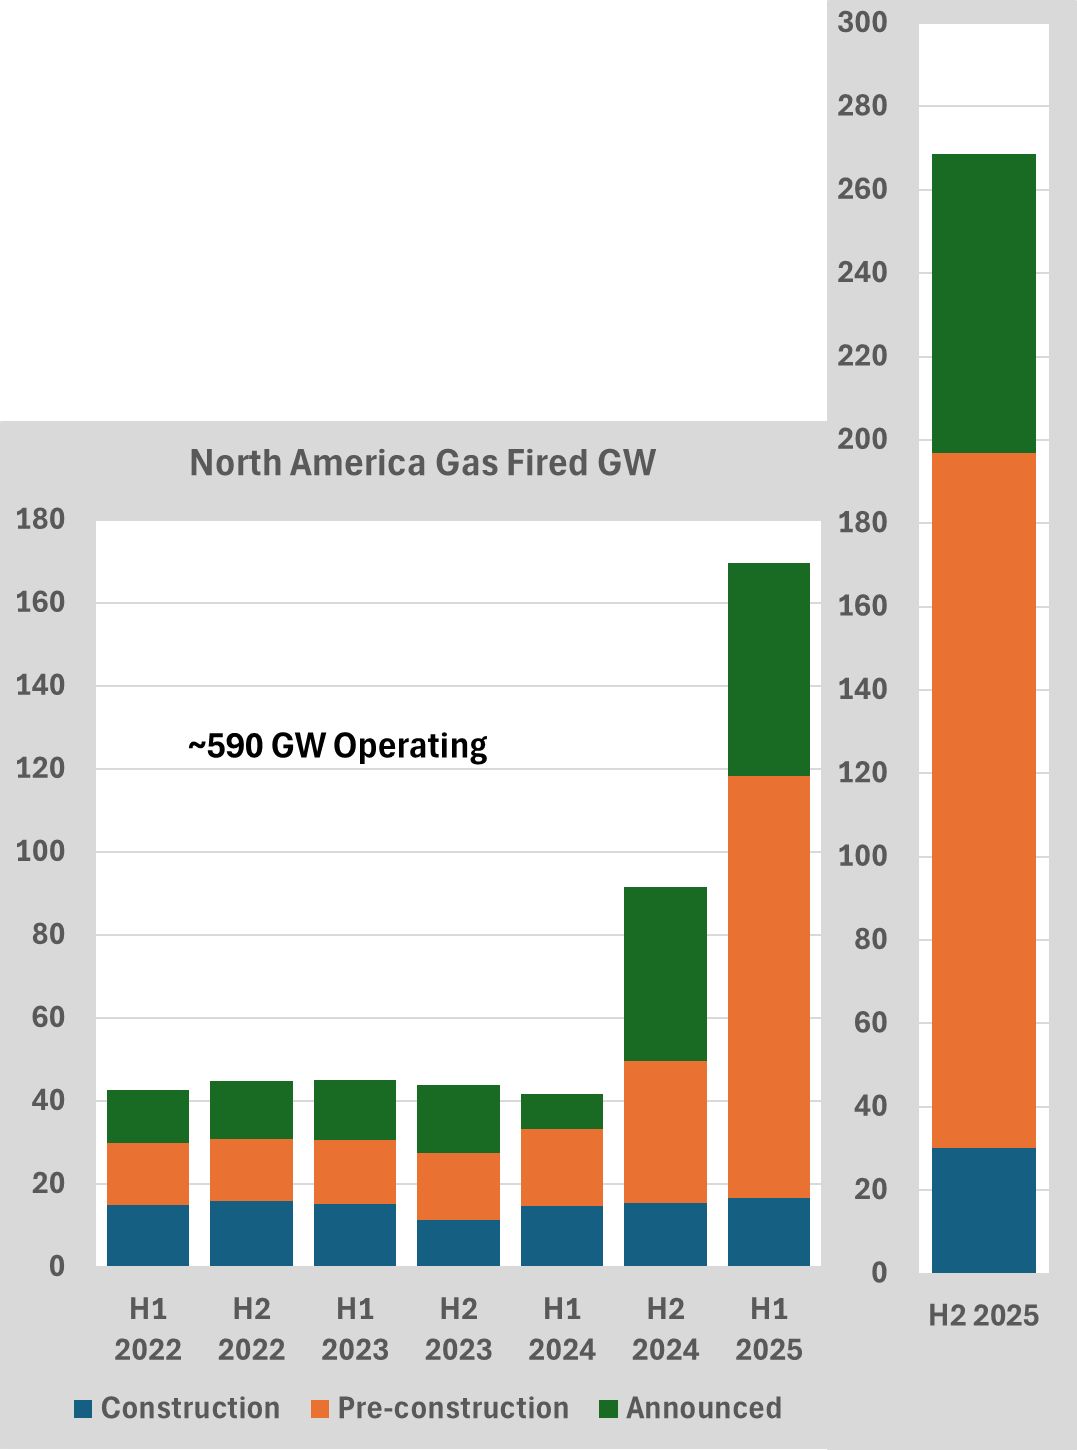This screenshot has height=1450, width=1077.
Task: Click the orange Pre-construction legend swatch
Action: [x=320, y=1409]
